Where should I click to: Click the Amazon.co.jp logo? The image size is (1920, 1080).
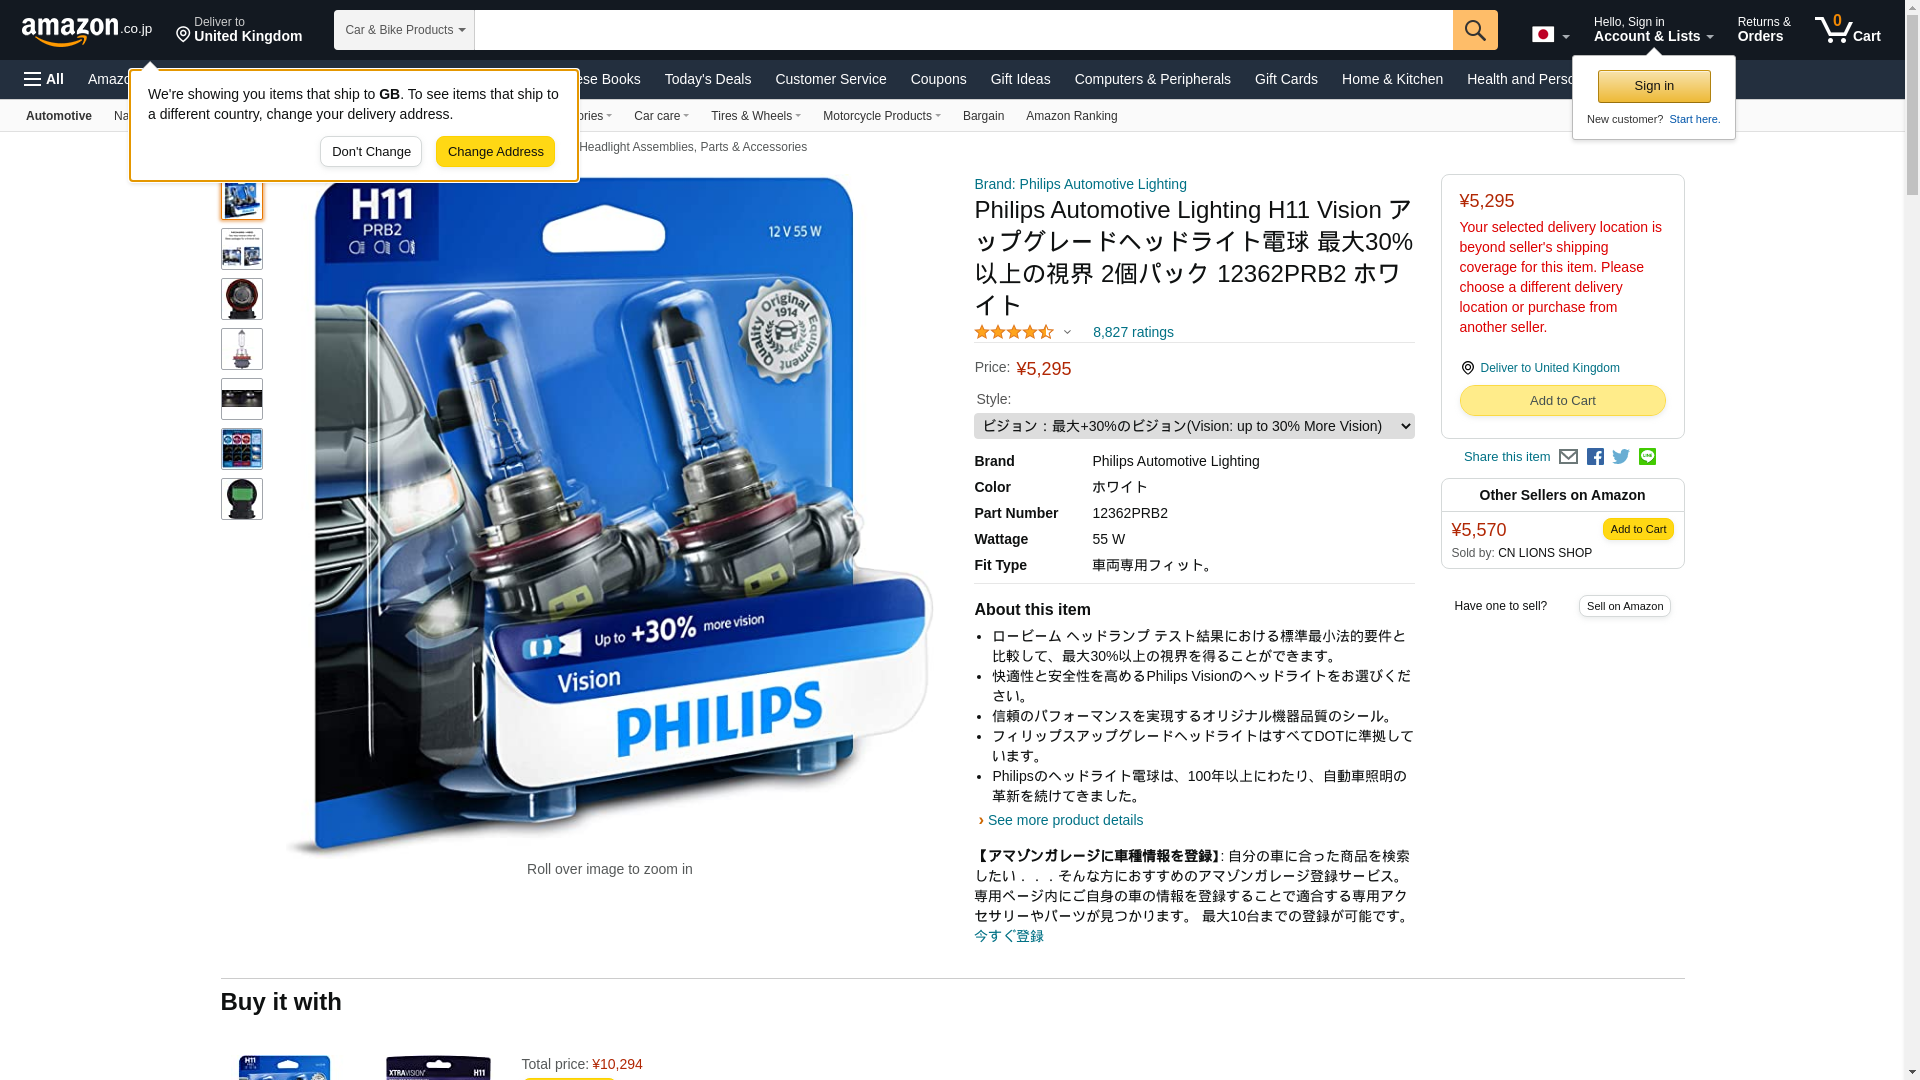tap(87, 31)
